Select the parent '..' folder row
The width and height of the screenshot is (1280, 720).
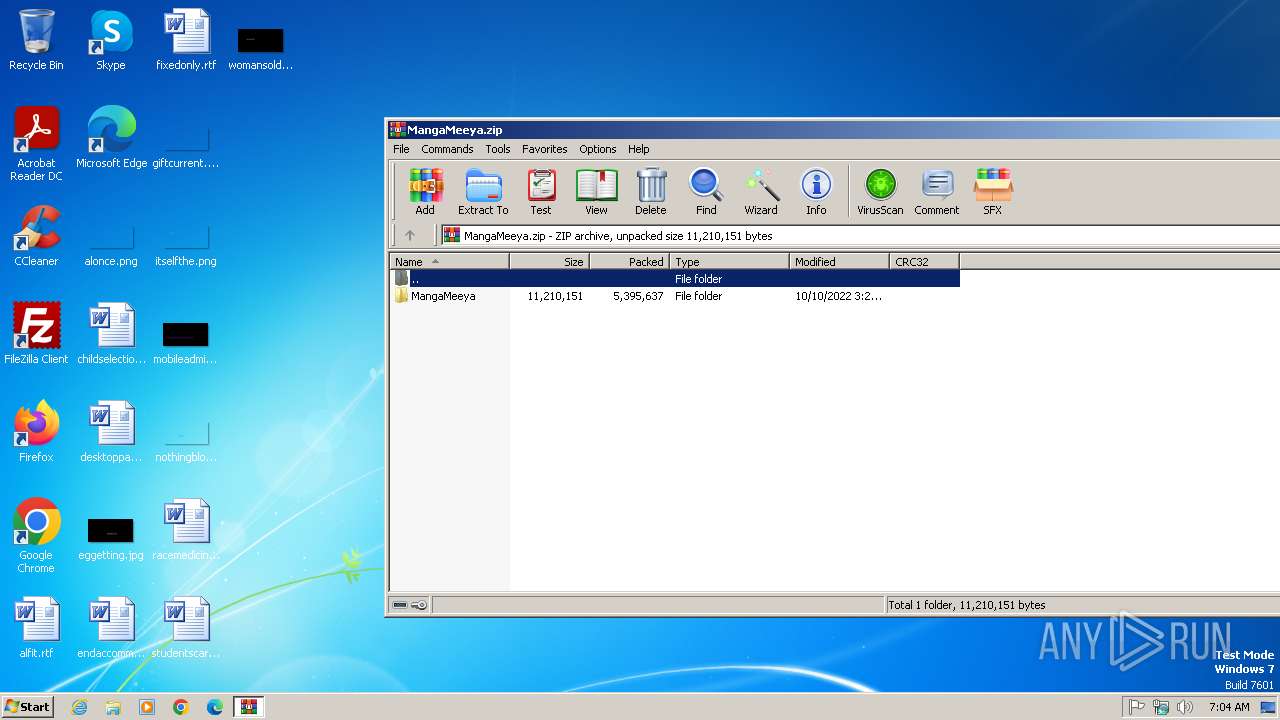pos(675,279)
